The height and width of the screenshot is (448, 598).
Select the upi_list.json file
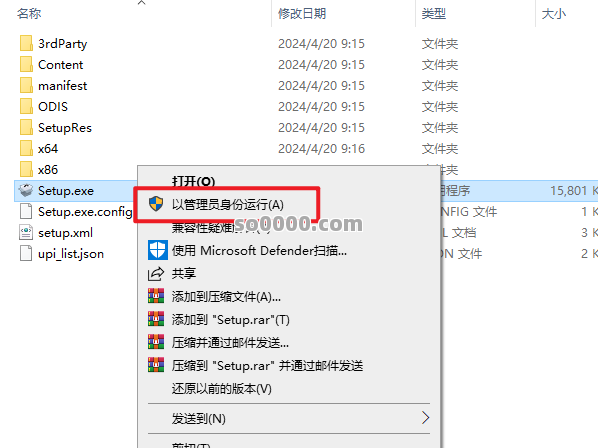(71, 254)
